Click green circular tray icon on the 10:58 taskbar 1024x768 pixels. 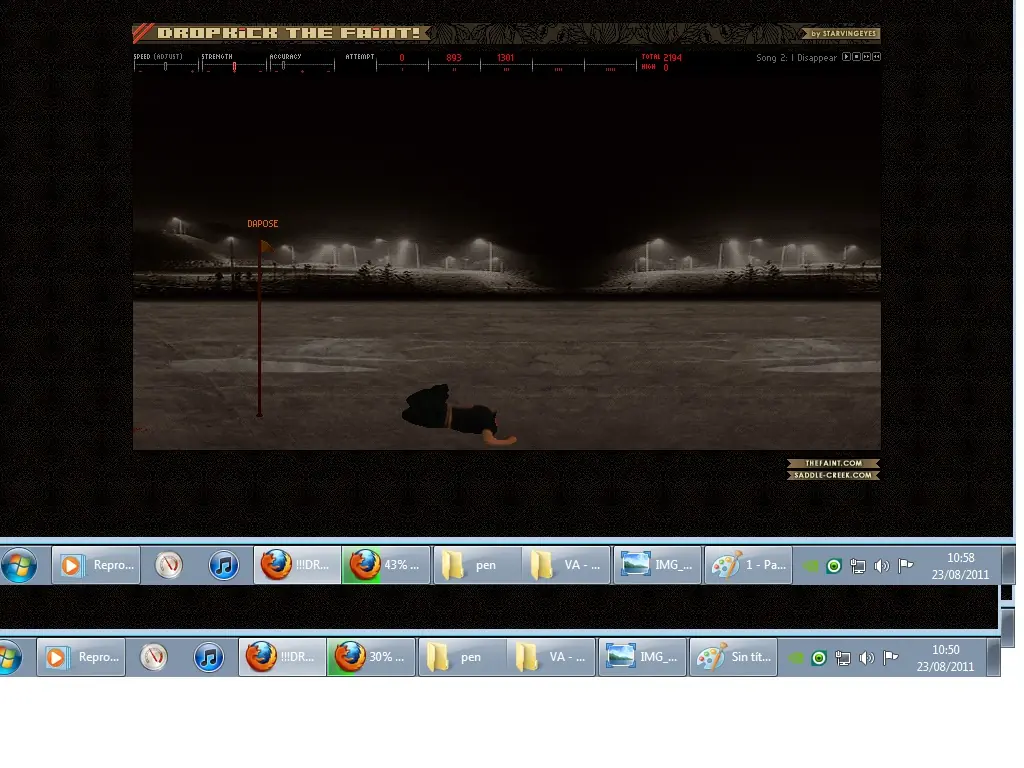834,566
